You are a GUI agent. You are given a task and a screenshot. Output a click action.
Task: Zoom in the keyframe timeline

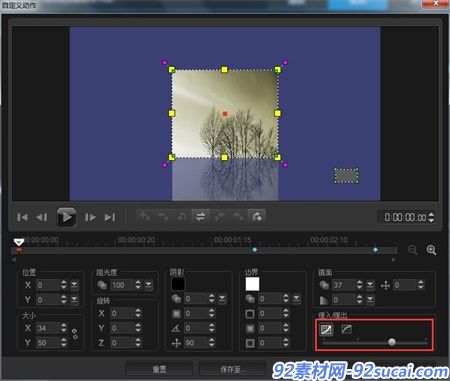click(431, 250)
